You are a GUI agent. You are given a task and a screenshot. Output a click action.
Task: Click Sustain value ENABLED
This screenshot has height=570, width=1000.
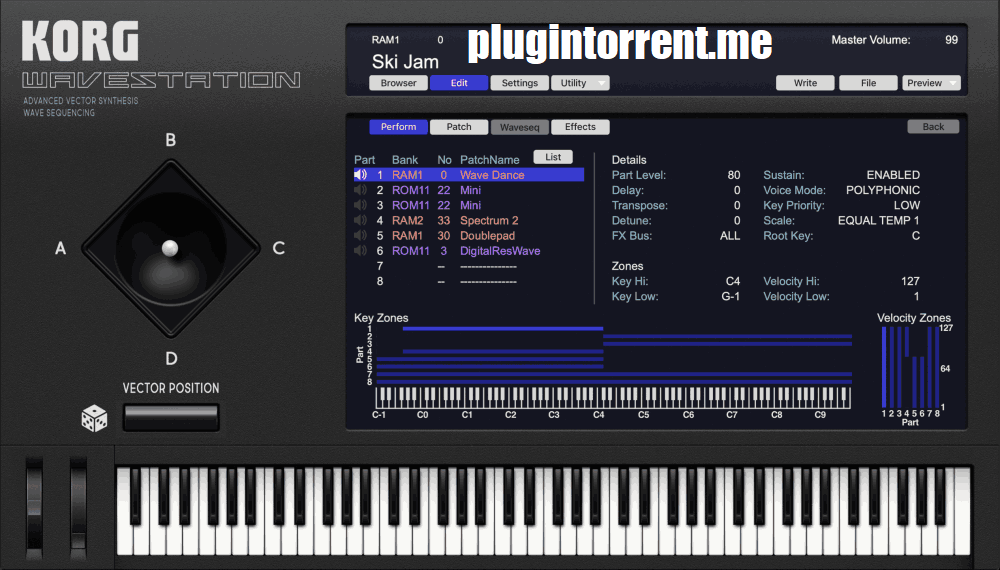893,175
